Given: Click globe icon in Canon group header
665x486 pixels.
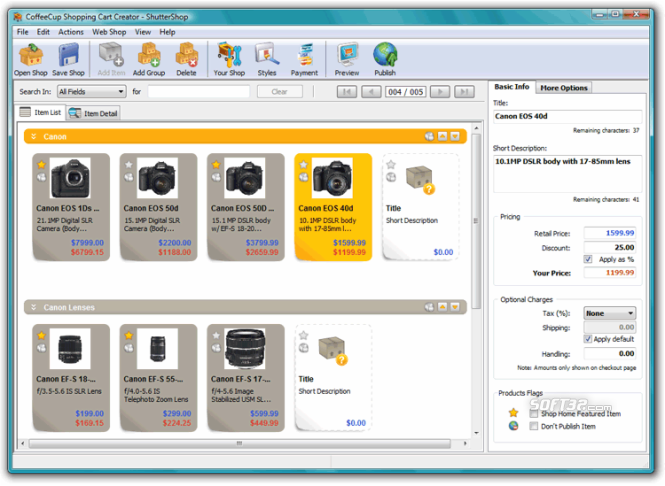Looking at the screenshot, I should pos(429,136).
